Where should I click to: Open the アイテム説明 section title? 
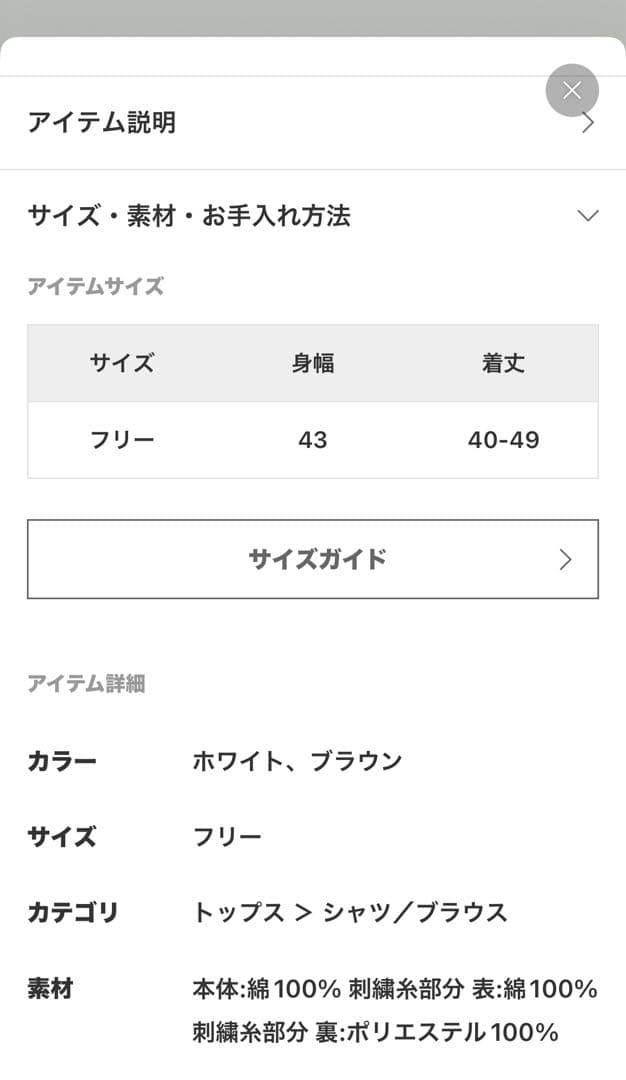102,123
